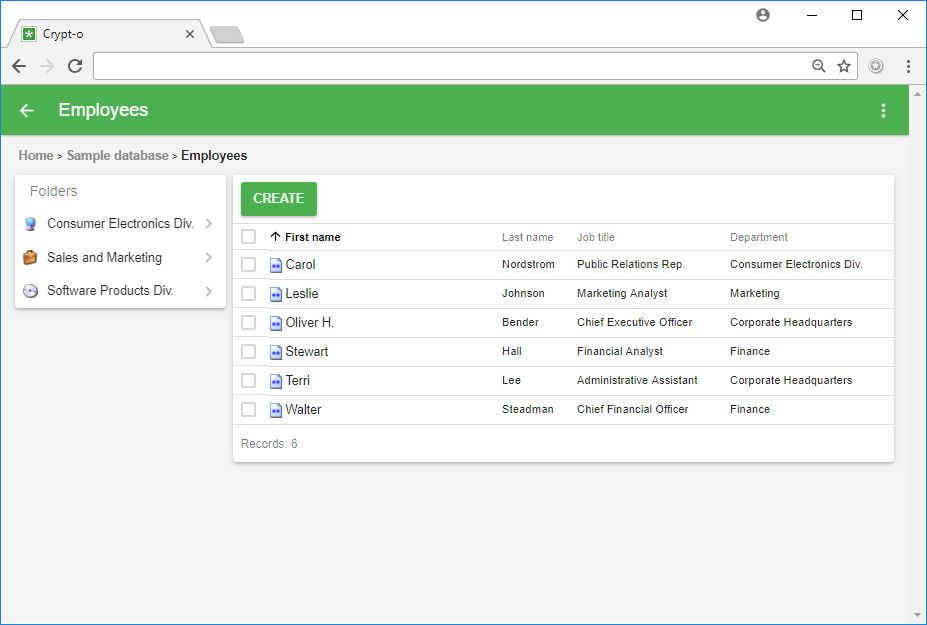This screenshot has height=625, width=927.
Task: Check the box for Walter's row
Action: 248,409
